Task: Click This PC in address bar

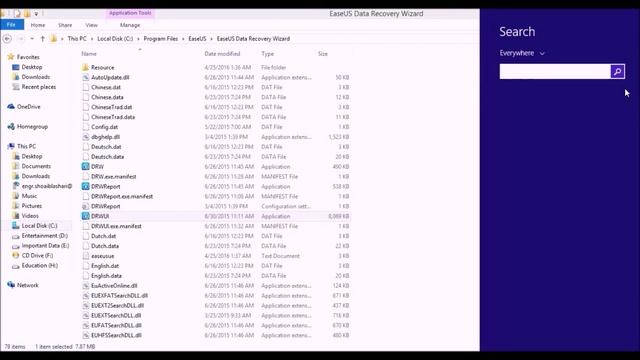Action: pos(77,38)
